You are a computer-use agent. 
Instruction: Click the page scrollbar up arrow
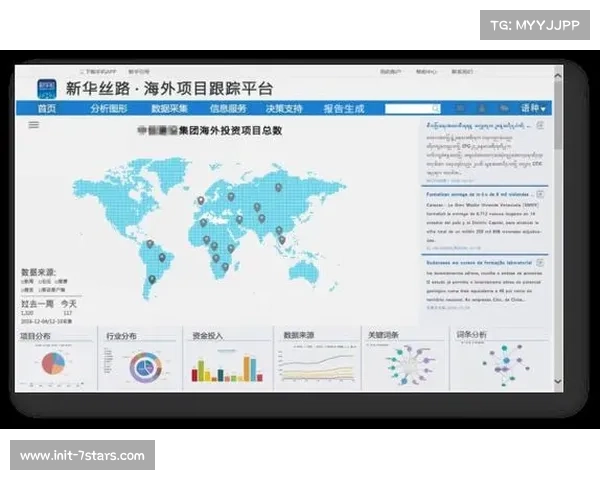click(558, 76)
